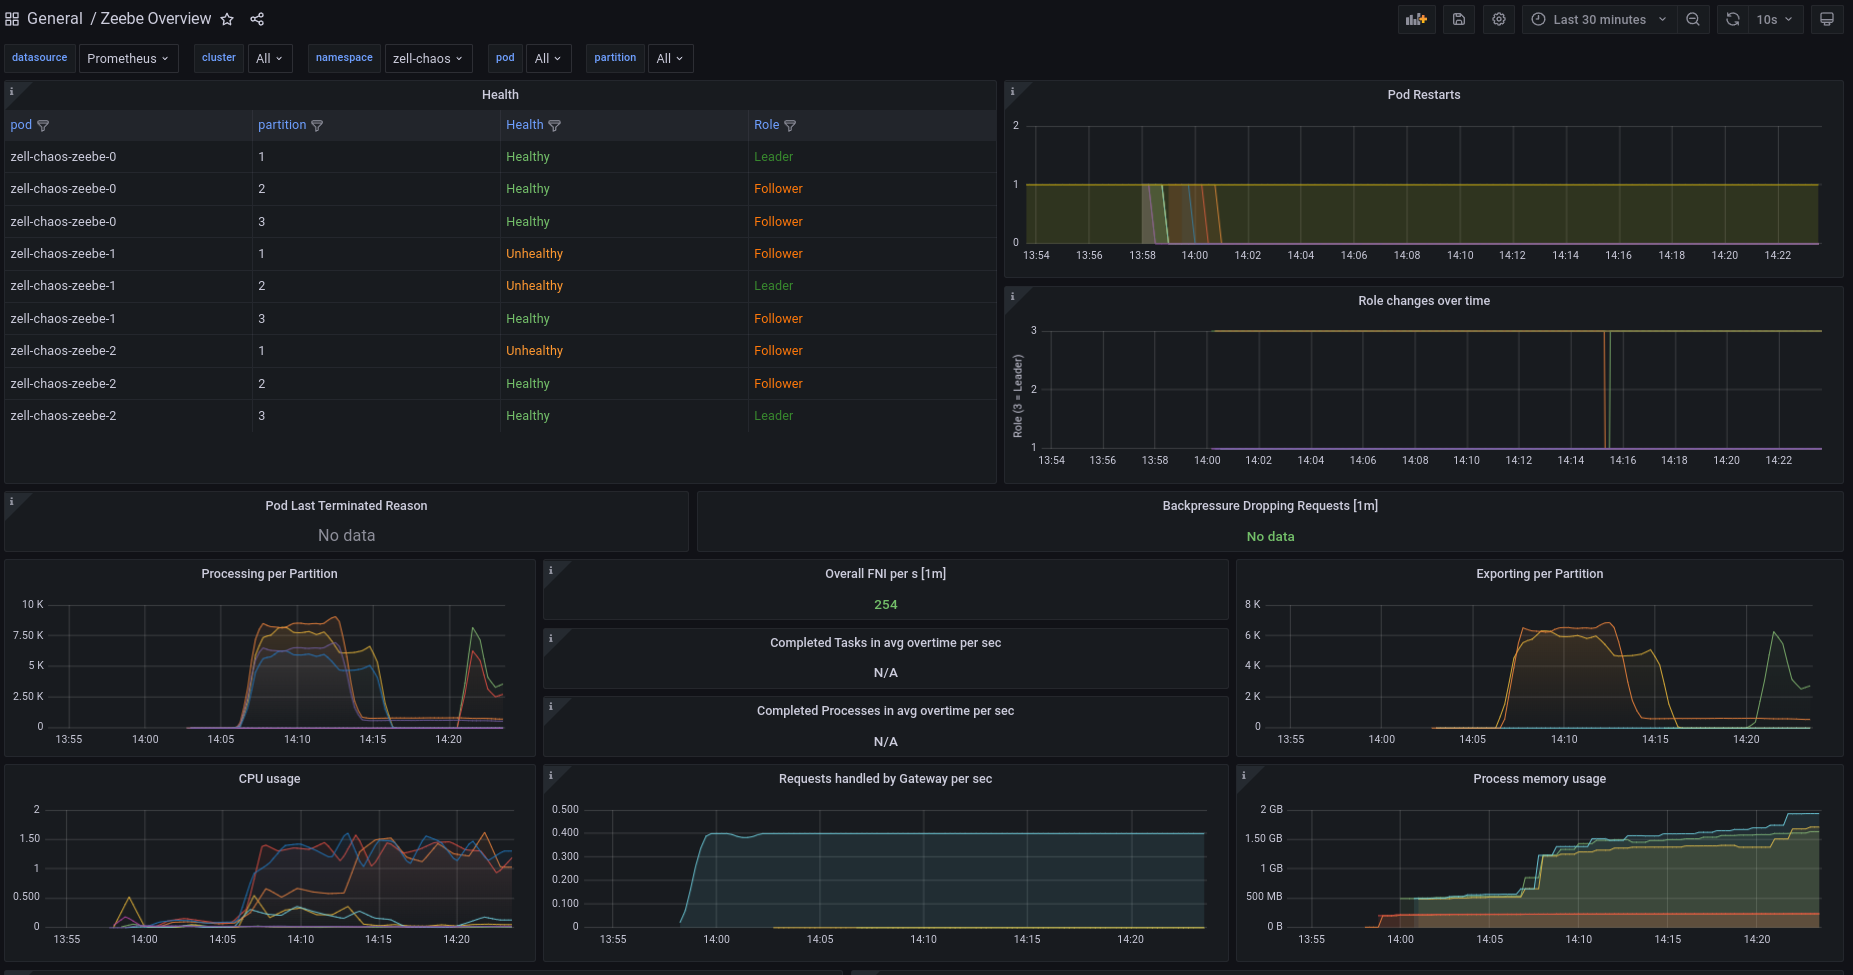This screenshot has width=1853, height=975.
Task: Show info for Pod Restarts panel
Action: (1012, 91)
